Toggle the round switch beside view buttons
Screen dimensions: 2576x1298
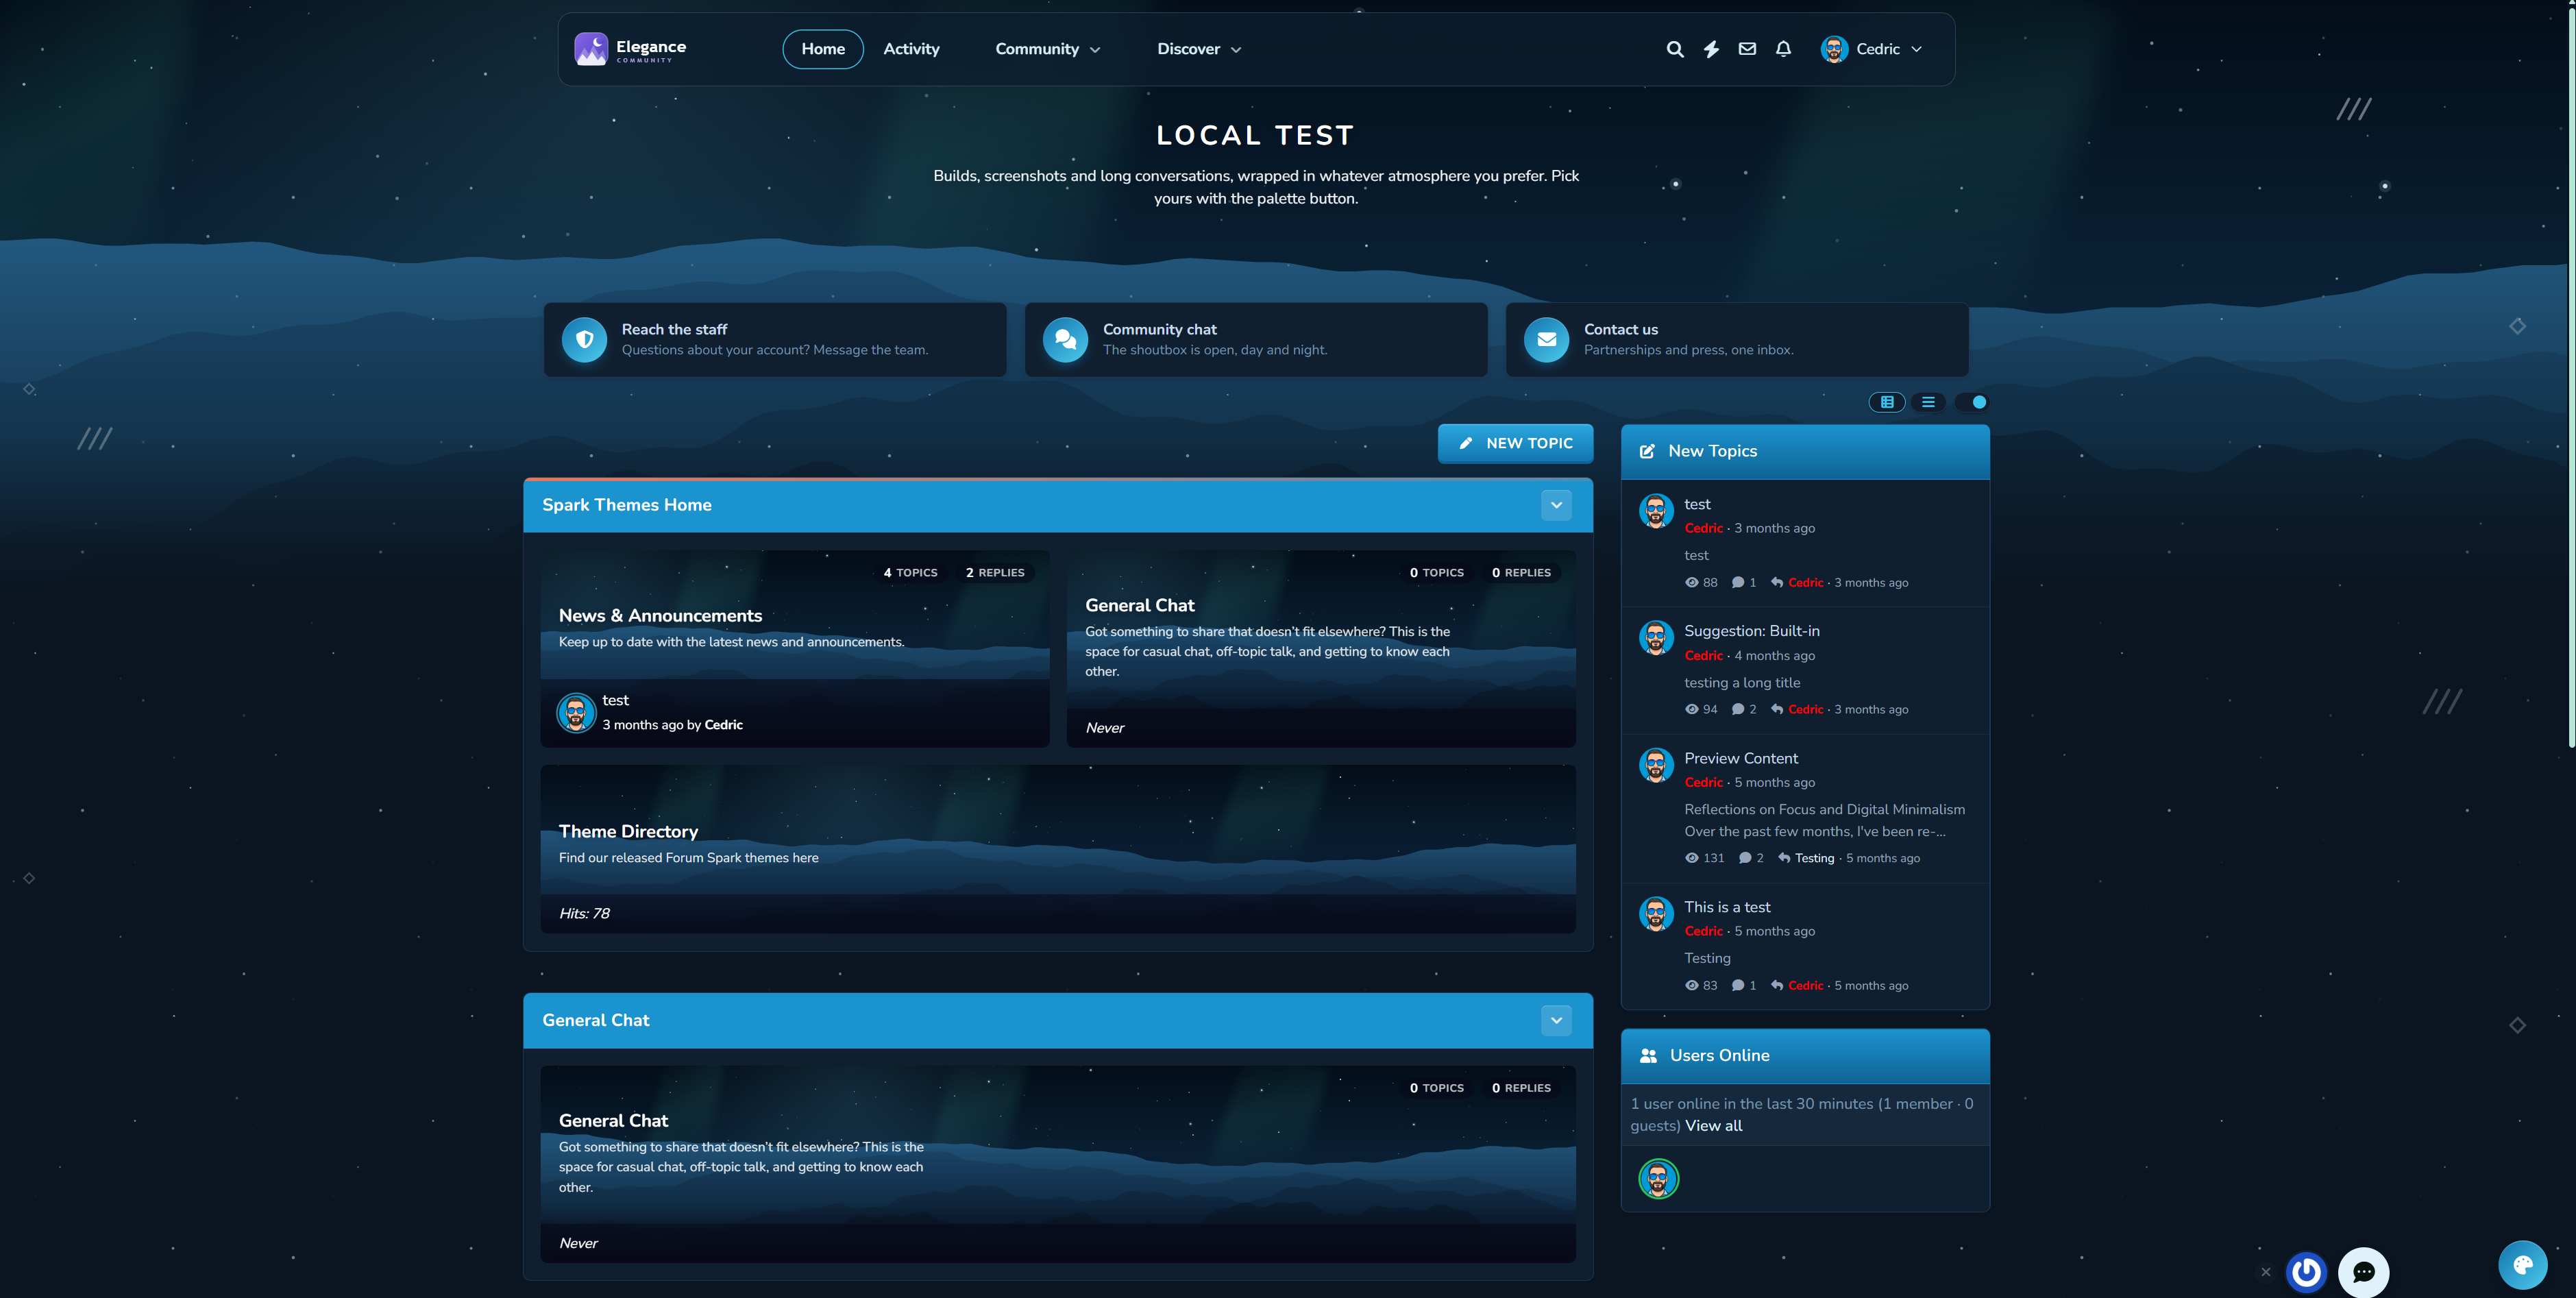1972,402
